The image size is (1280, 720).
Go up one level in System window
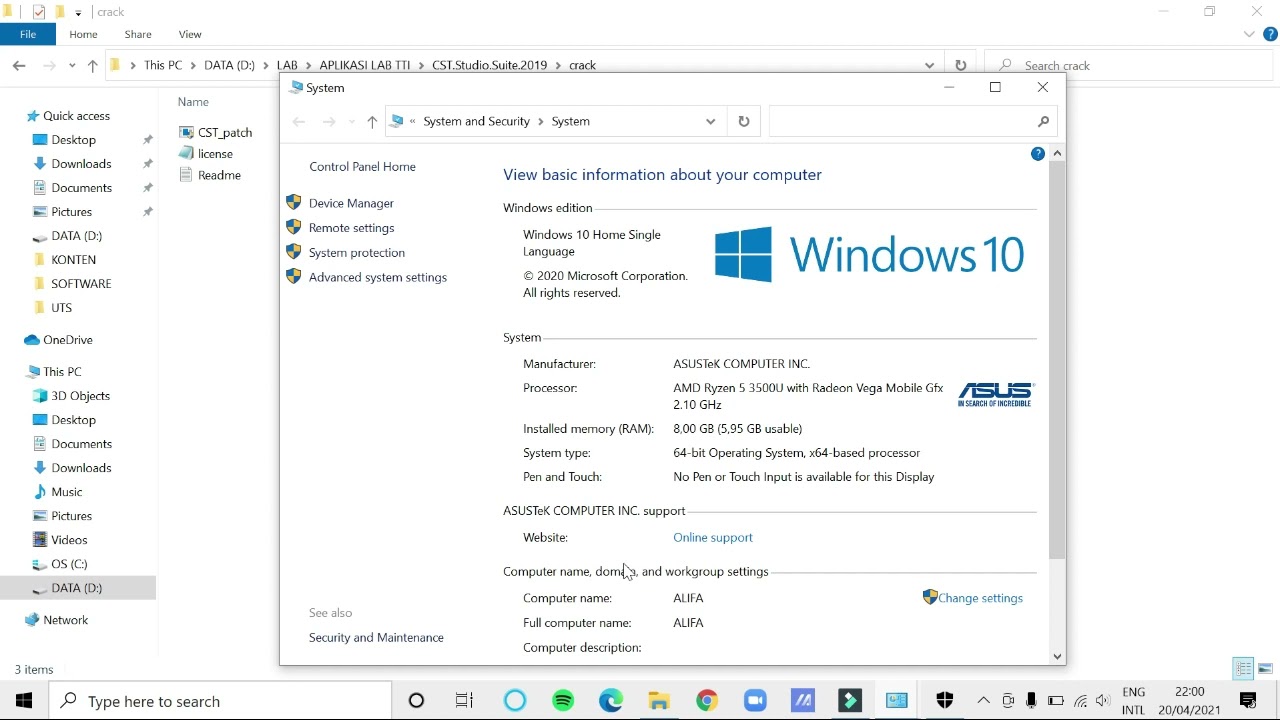(372, 121)
